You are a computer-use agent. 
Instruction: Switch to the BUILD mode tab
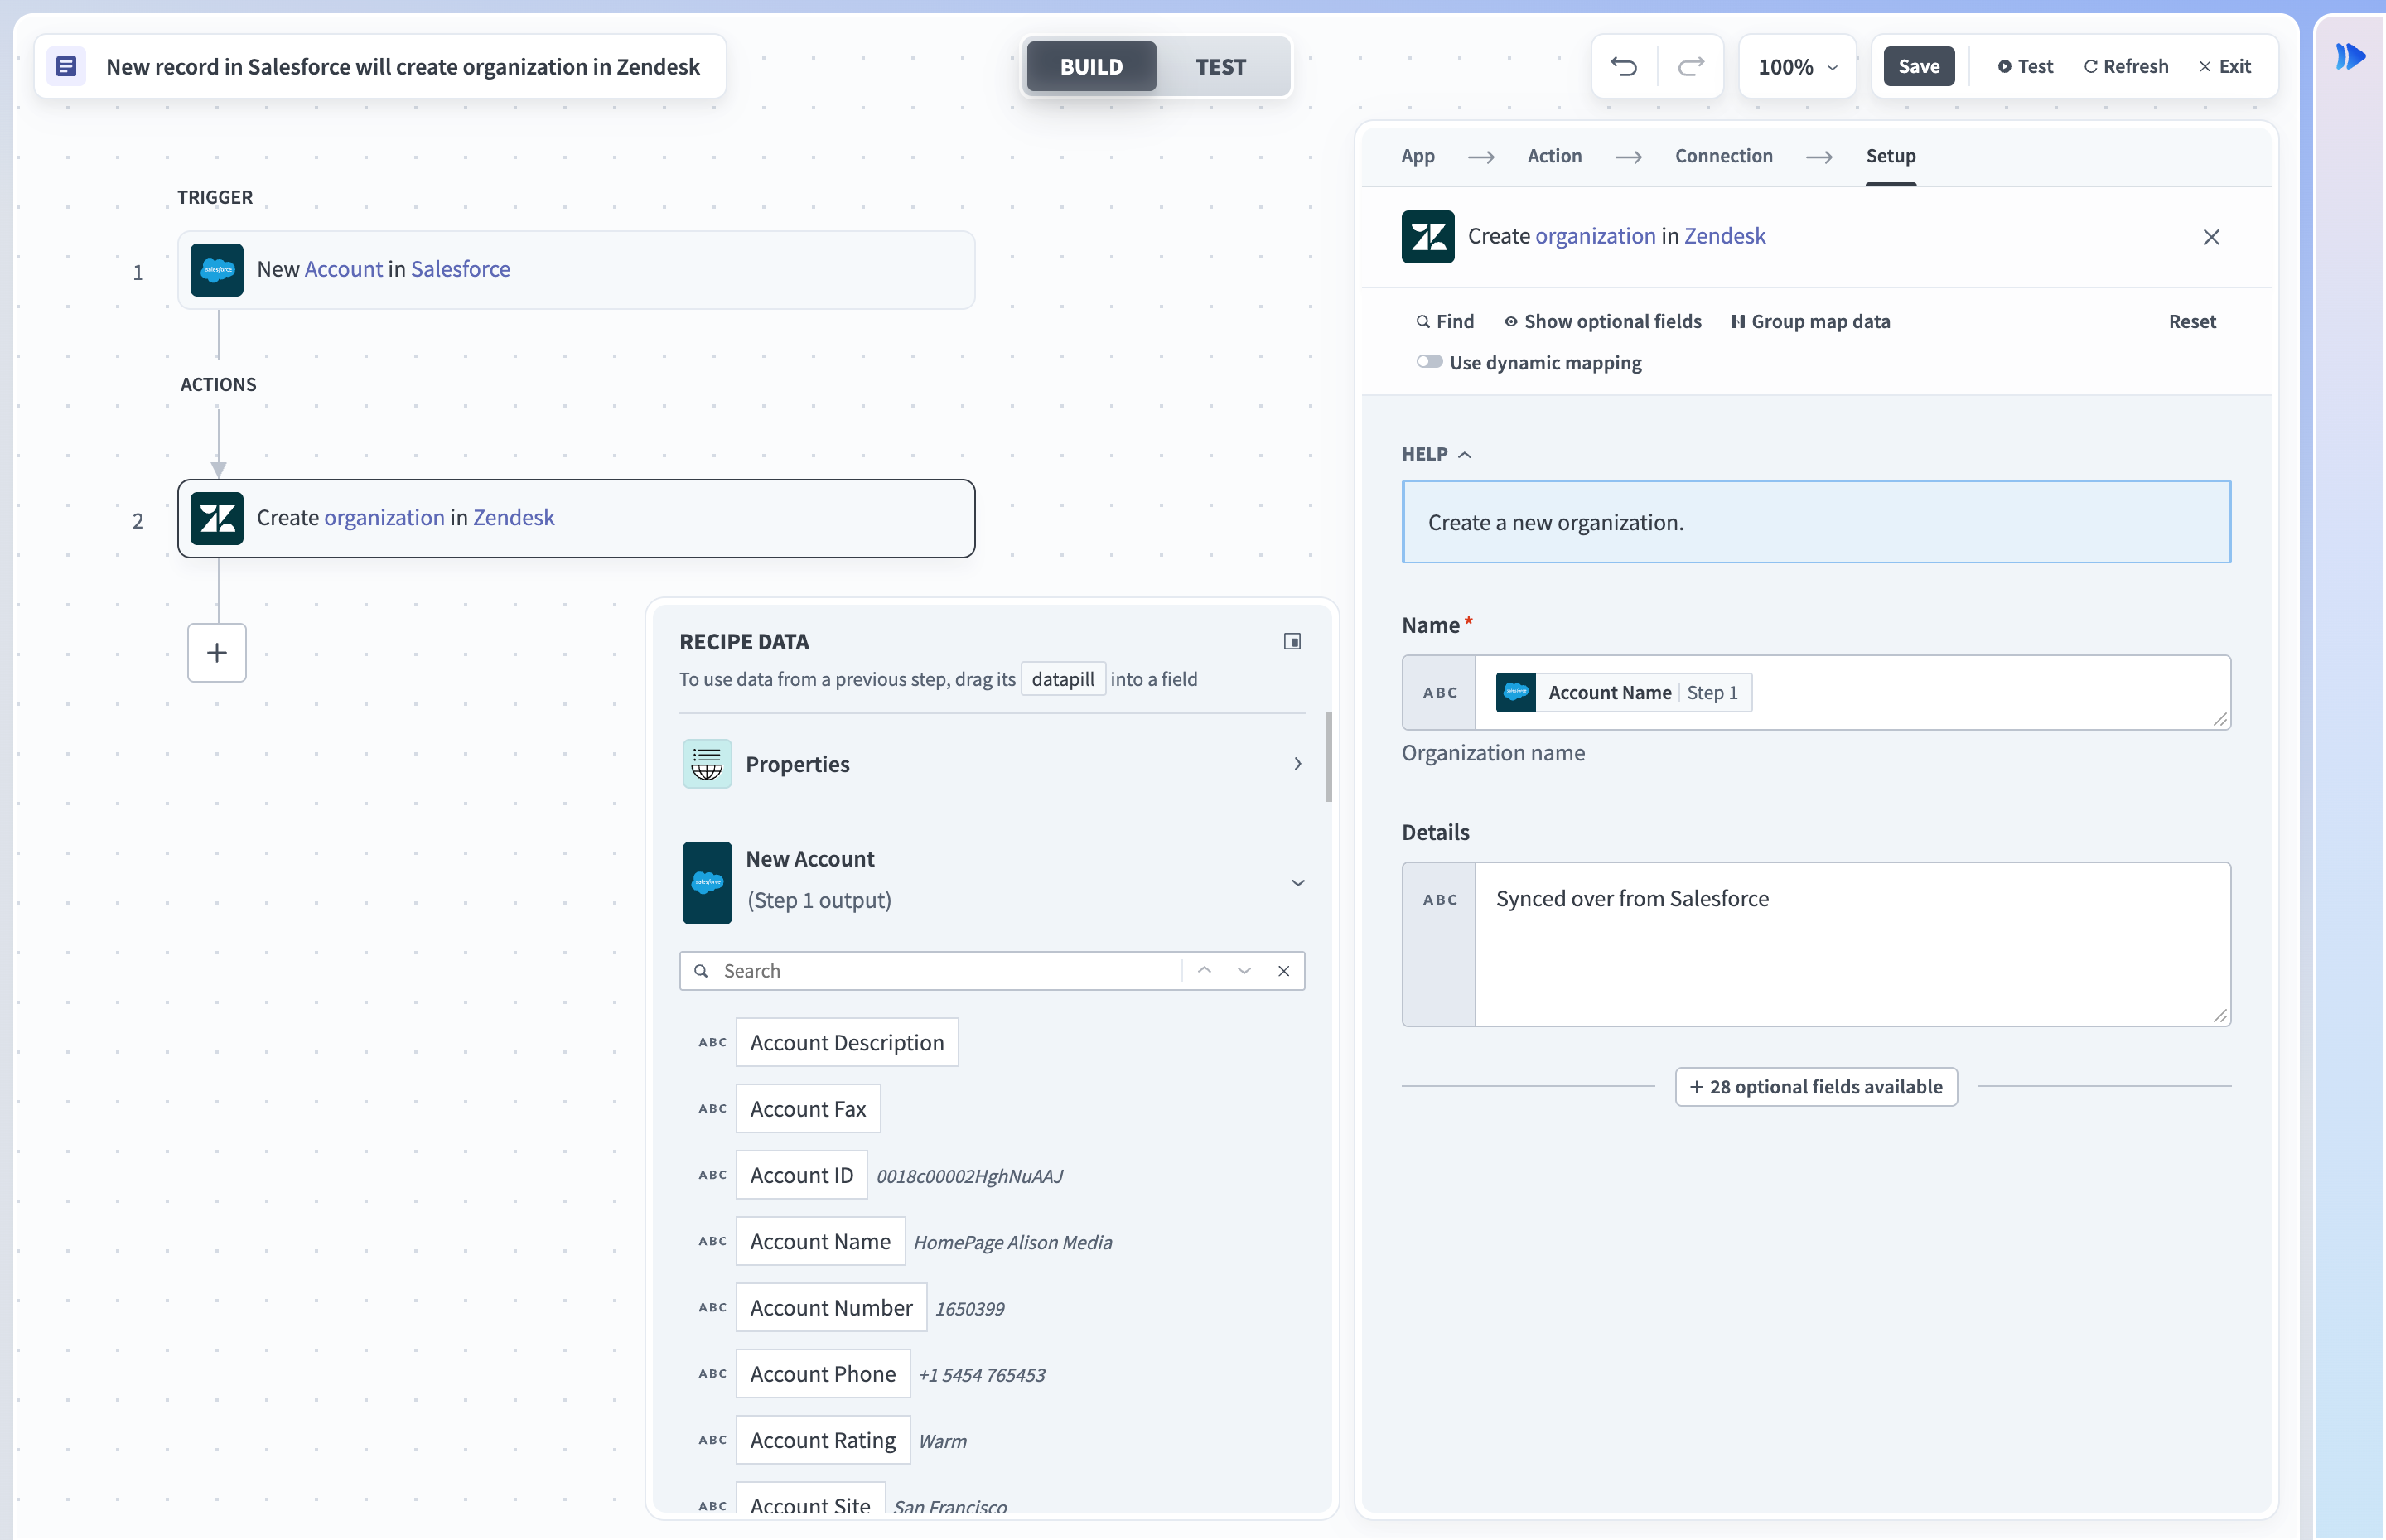pos(1091,66)
